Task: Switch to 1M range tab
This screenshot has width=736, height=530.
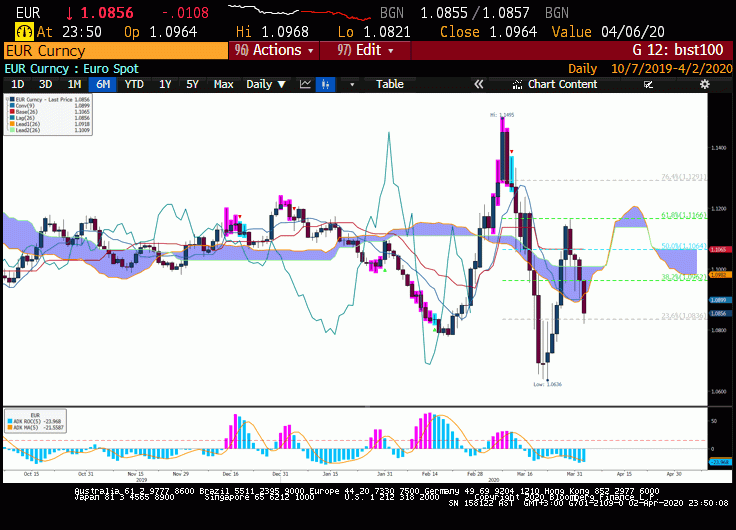Action: 74,84
